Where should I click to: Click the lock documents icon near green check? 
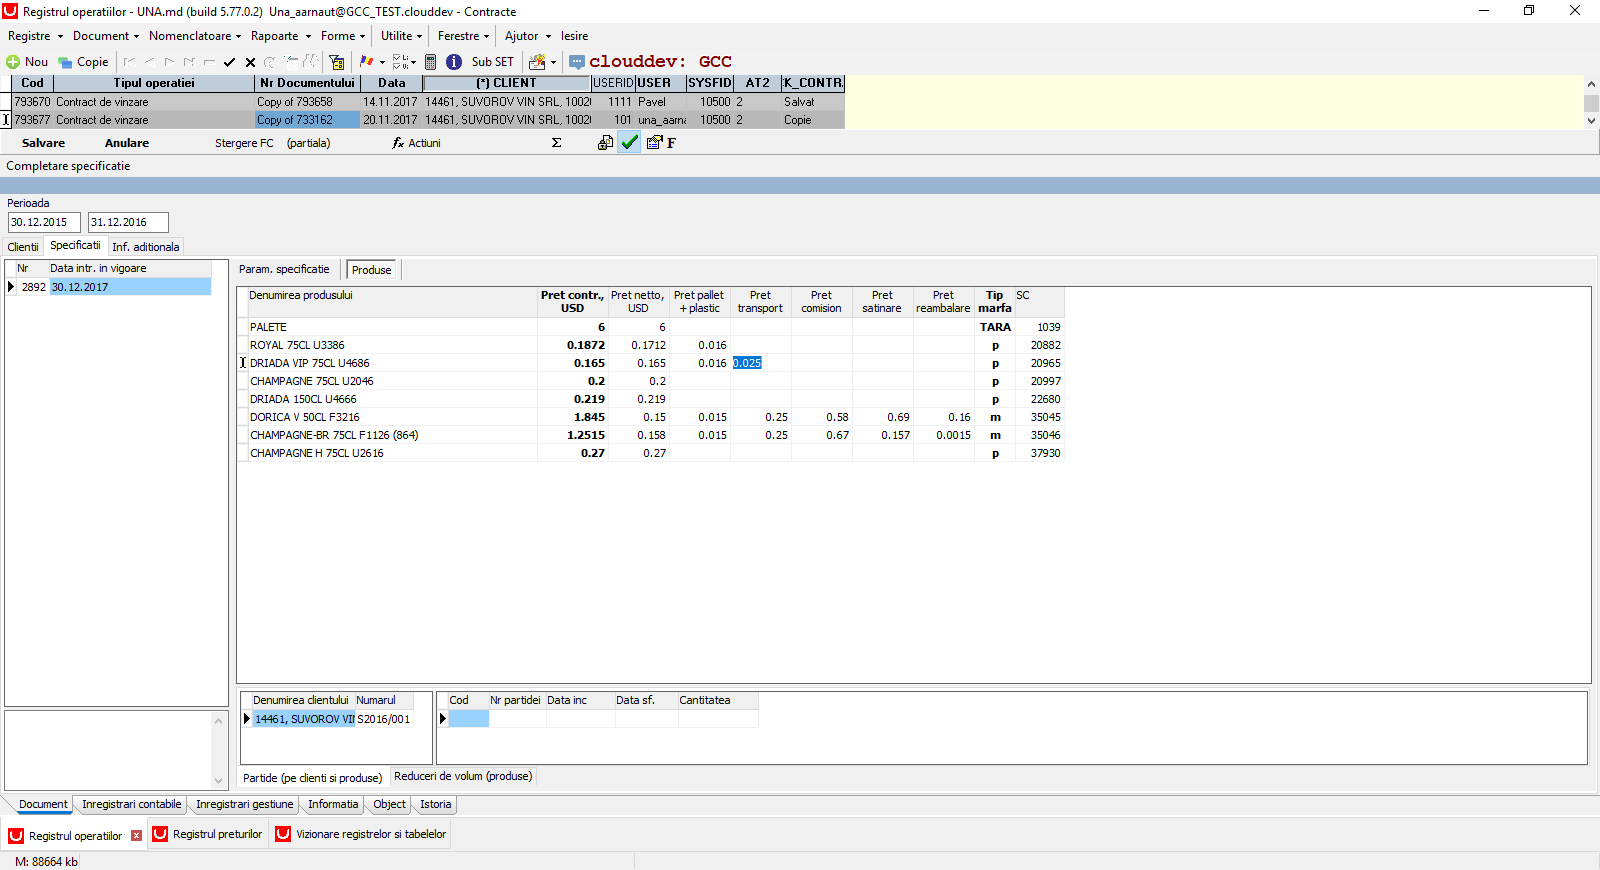pyautogui.click(x=605, y=143)
